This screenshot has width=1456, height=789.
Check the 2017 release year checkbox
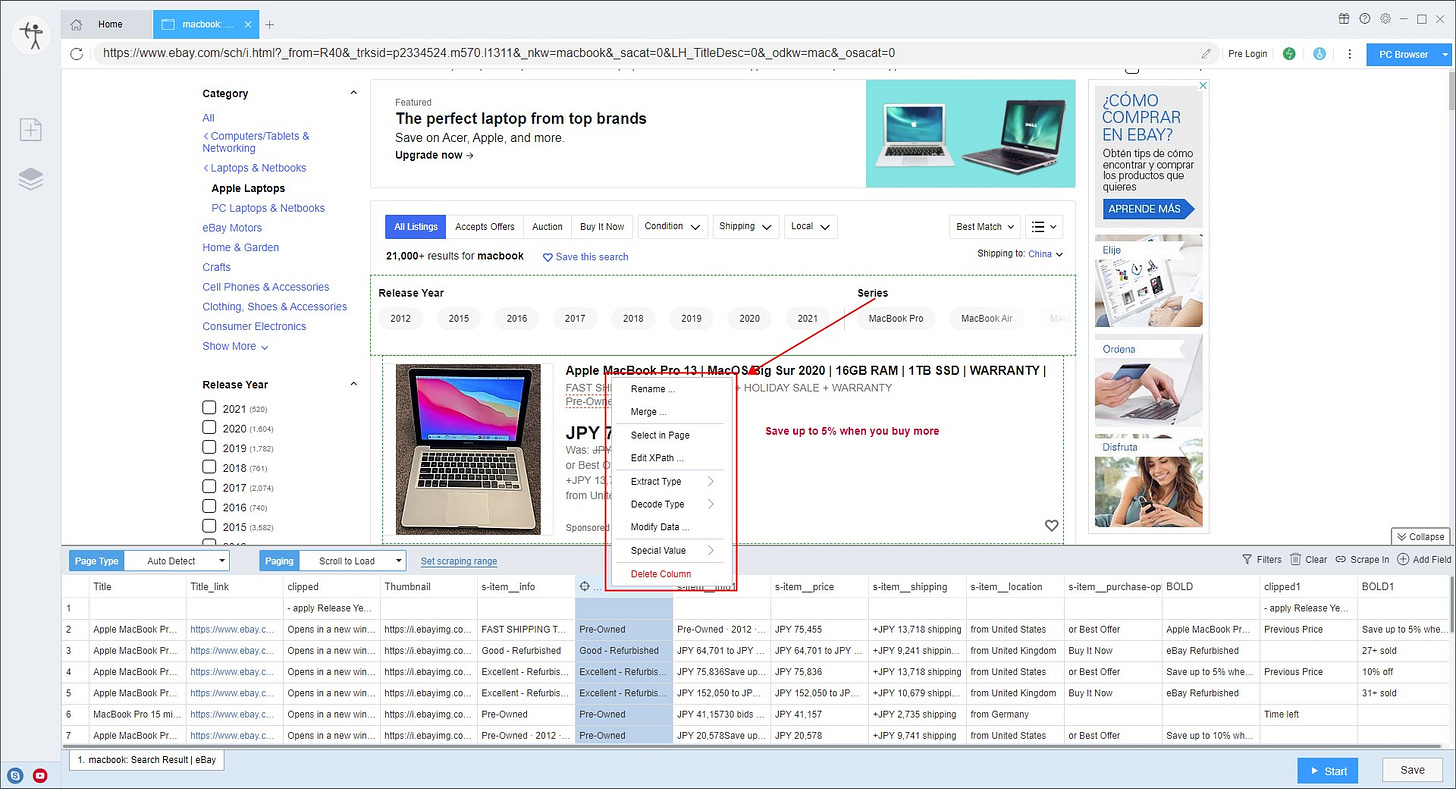209,487
